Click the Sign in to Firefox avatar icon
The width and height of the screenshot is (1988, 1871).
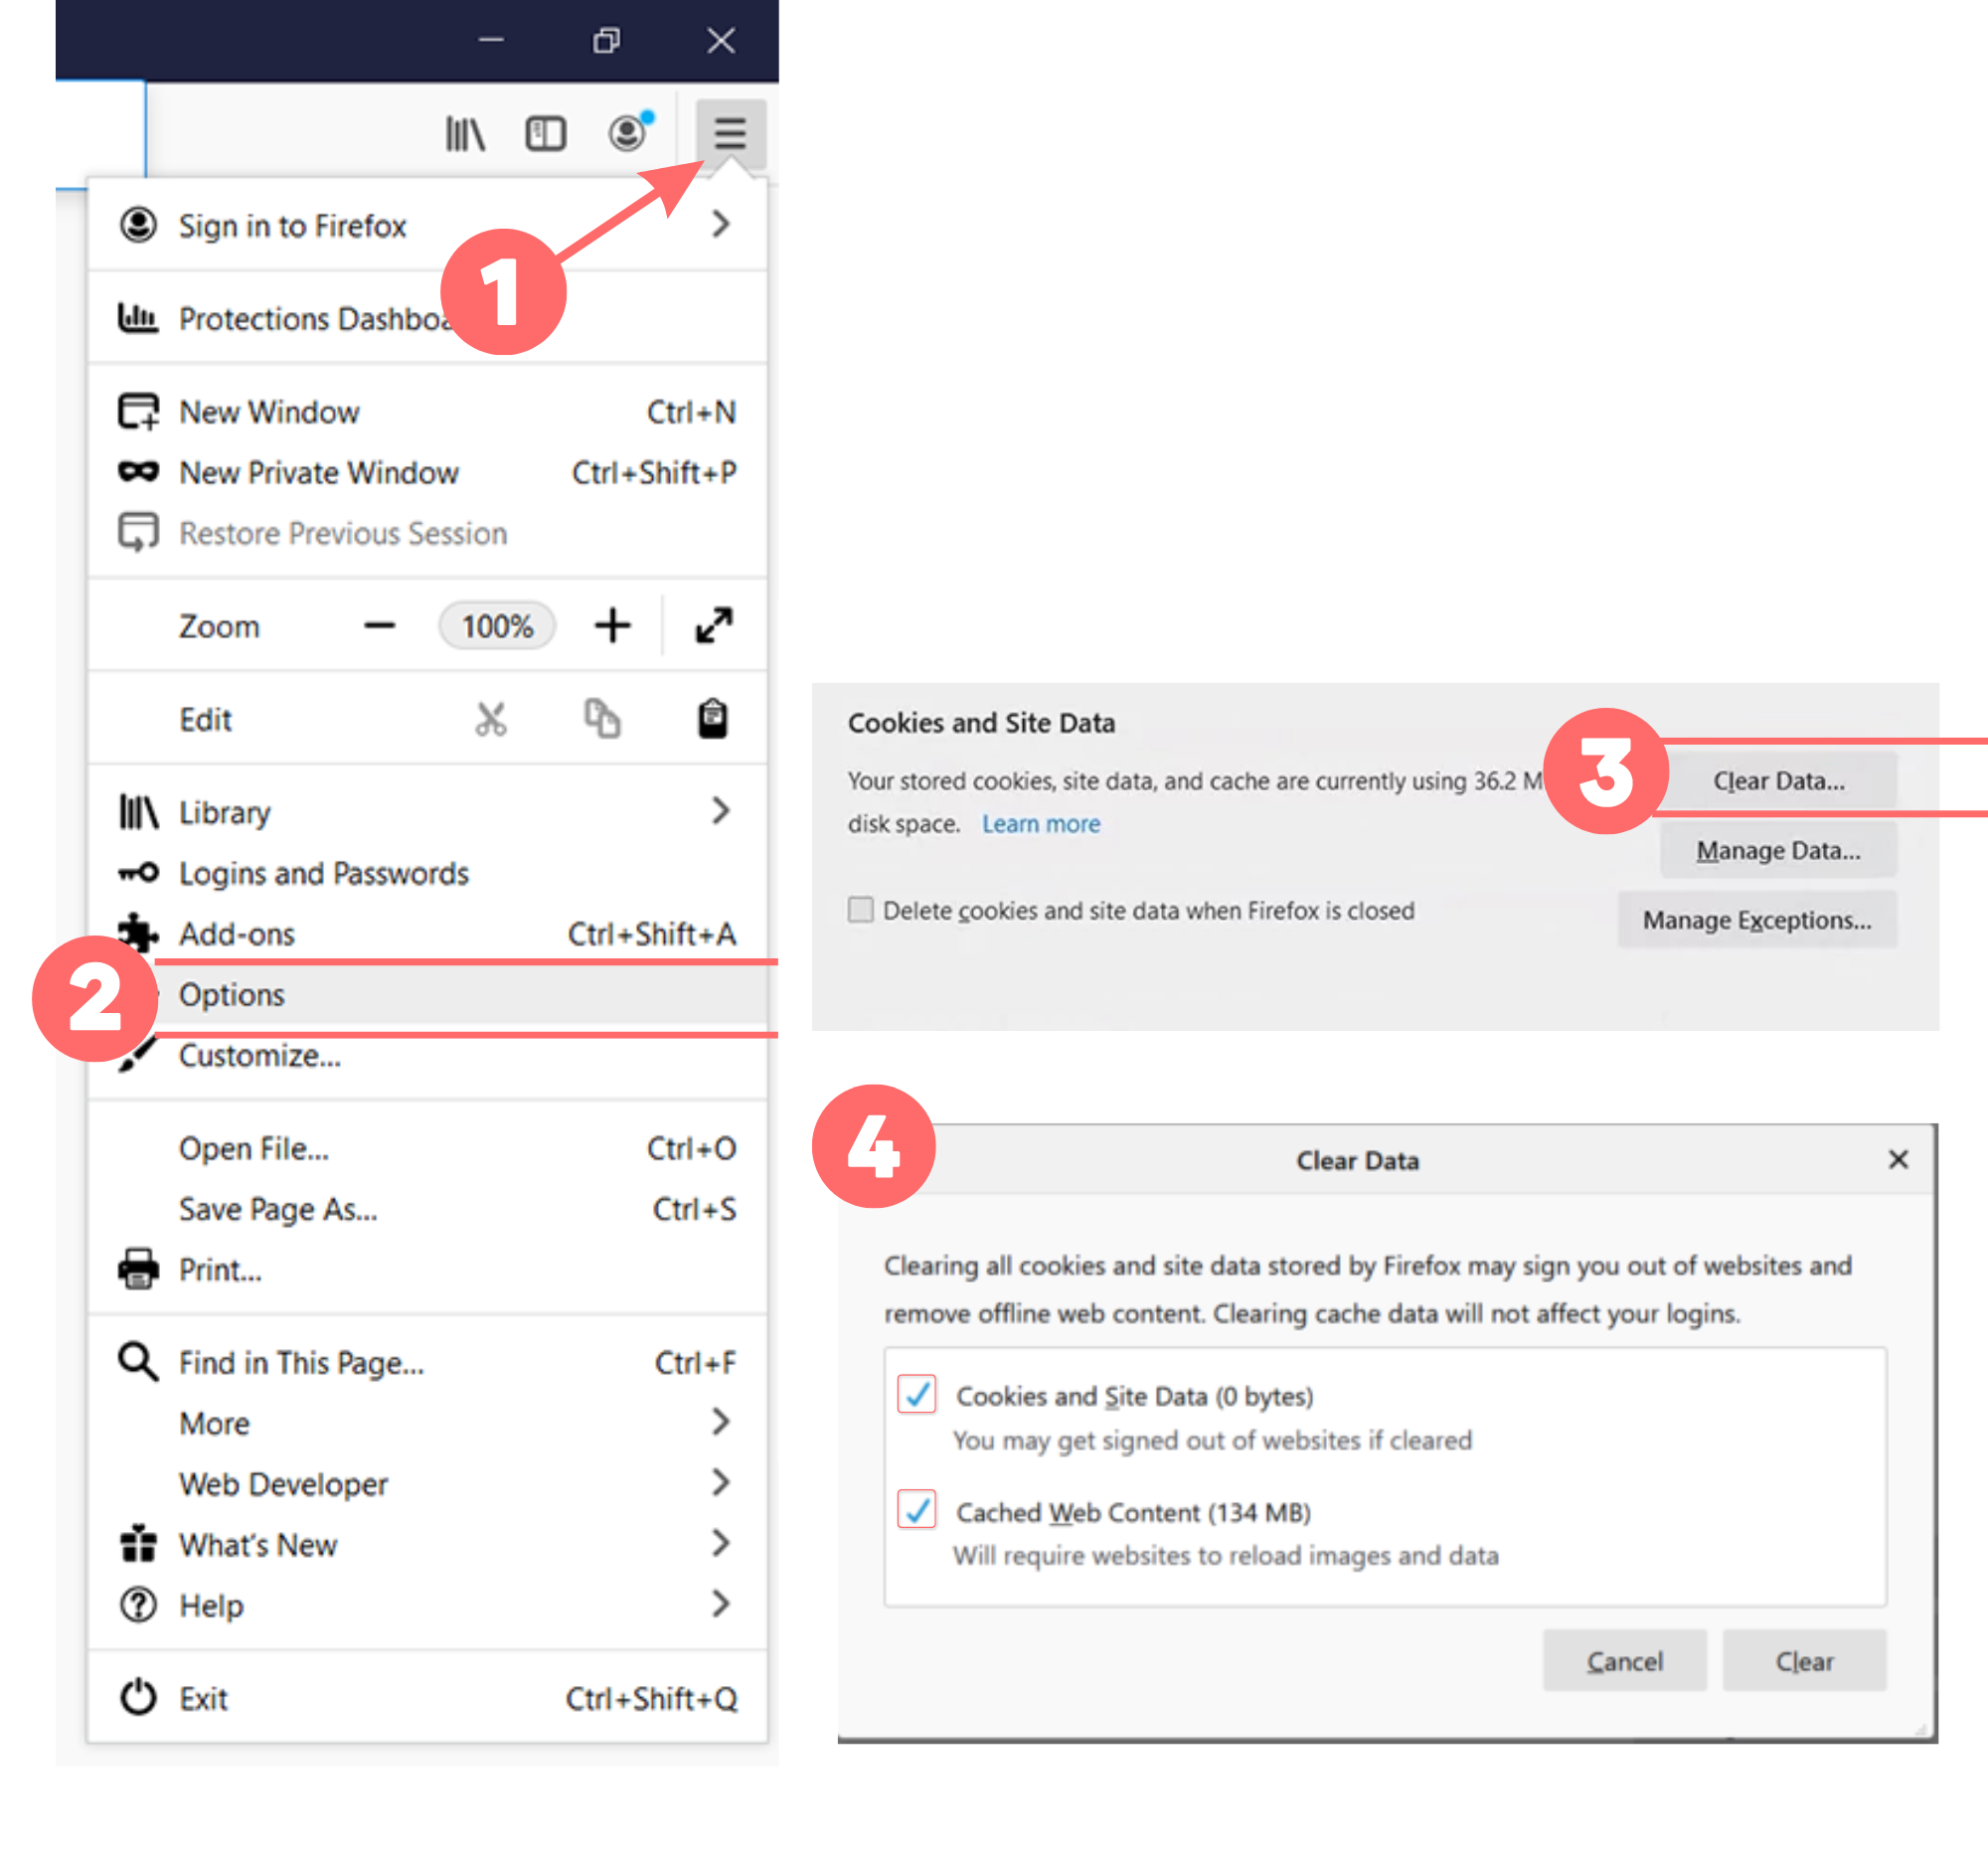point(138,225)
